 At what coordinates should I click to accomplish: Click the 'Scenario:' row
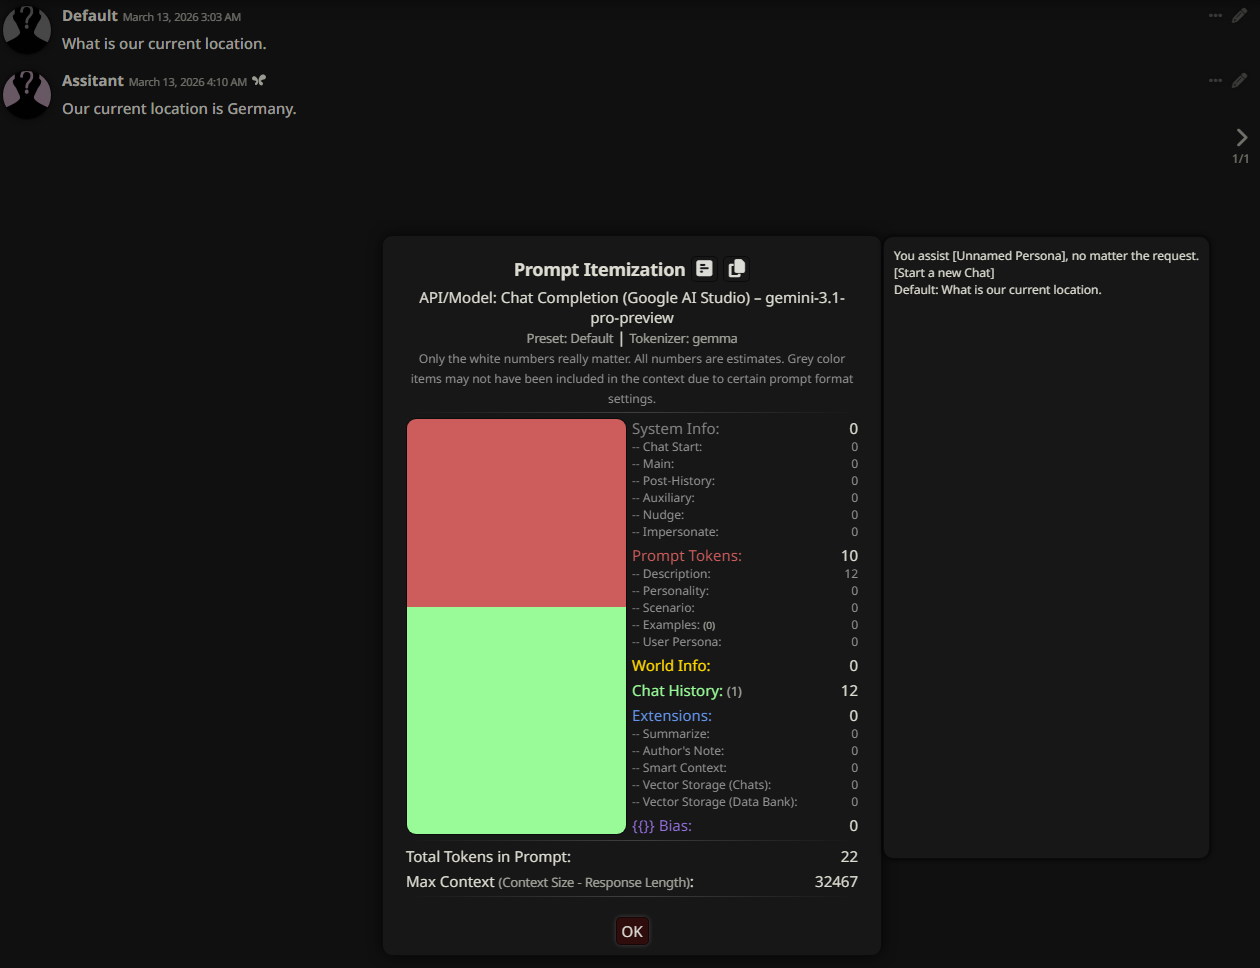tap(745, 608)
